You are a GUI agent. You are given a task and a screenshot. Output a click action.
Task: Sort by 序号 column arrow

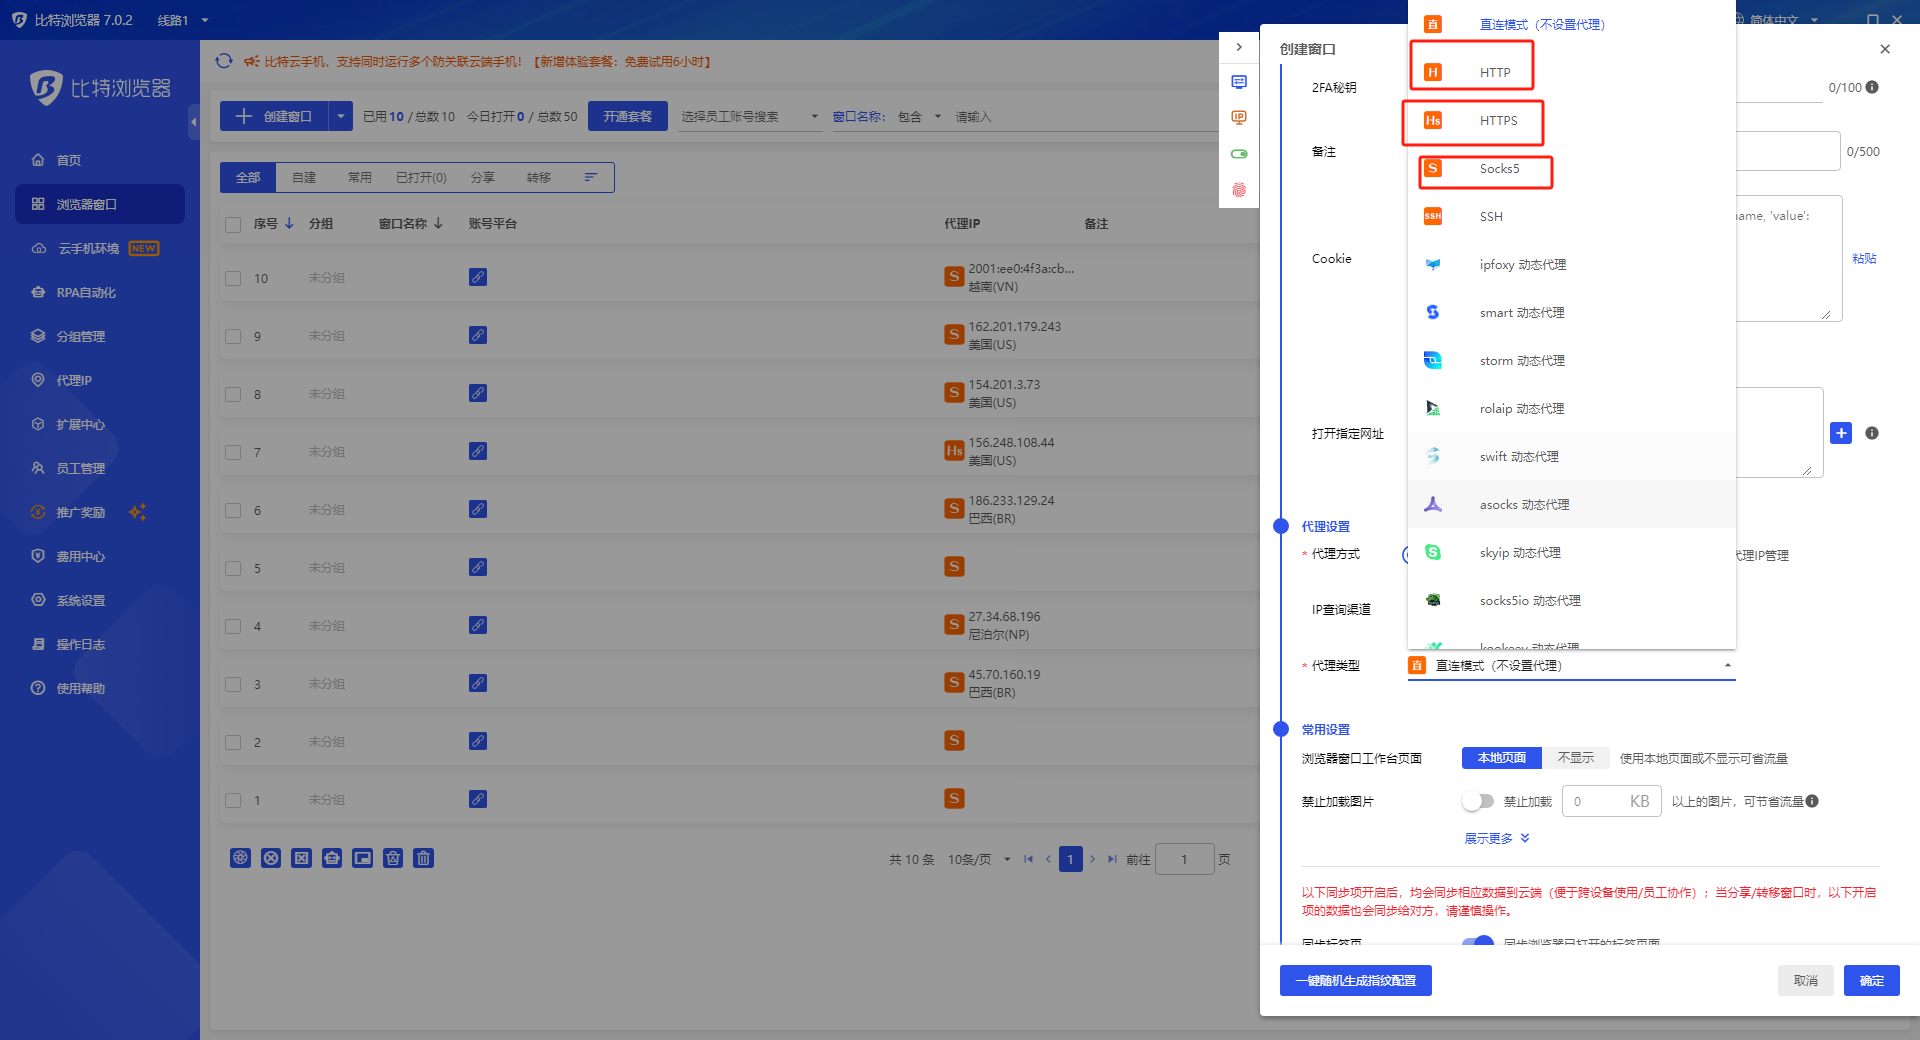(289, 223)
